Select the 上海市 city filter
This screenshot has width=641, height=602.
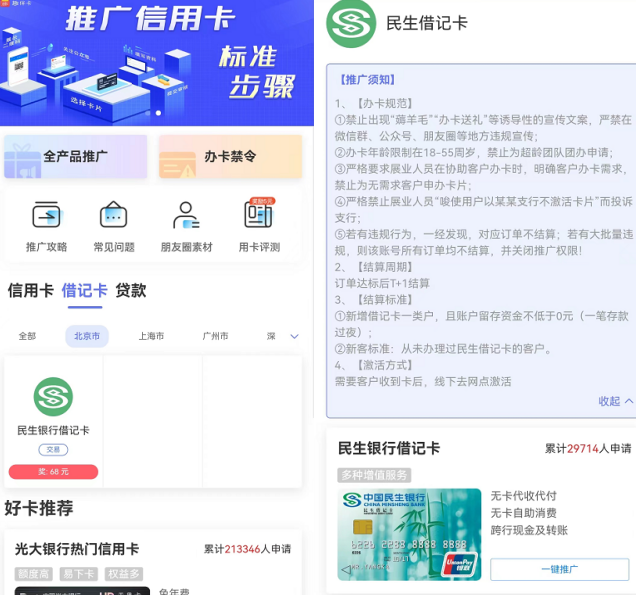tap(151, 337)
